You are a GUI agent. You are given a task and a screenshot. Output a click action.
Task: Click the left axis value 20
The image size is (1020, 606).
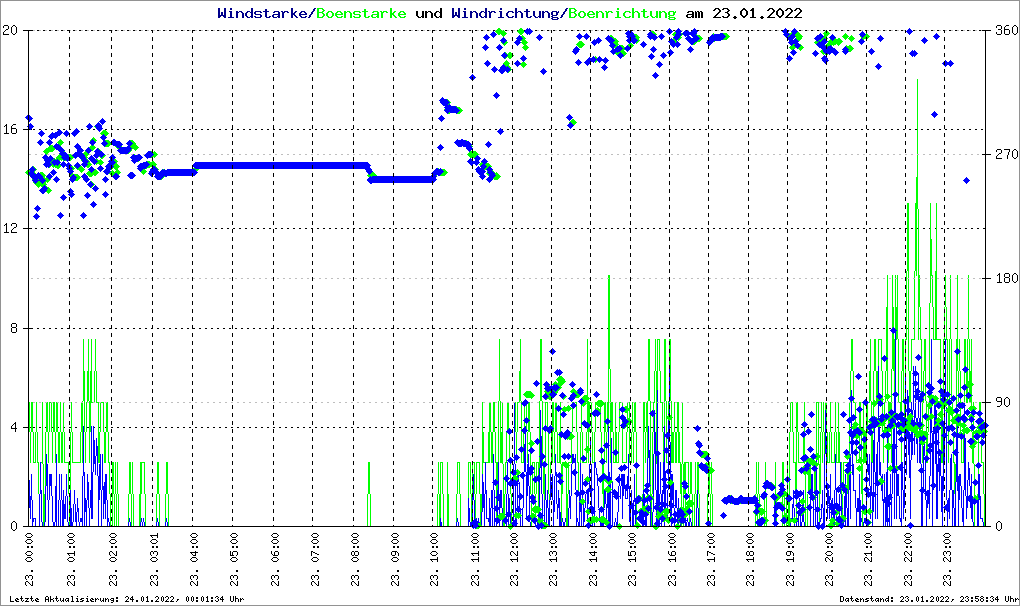coord(10,30)
